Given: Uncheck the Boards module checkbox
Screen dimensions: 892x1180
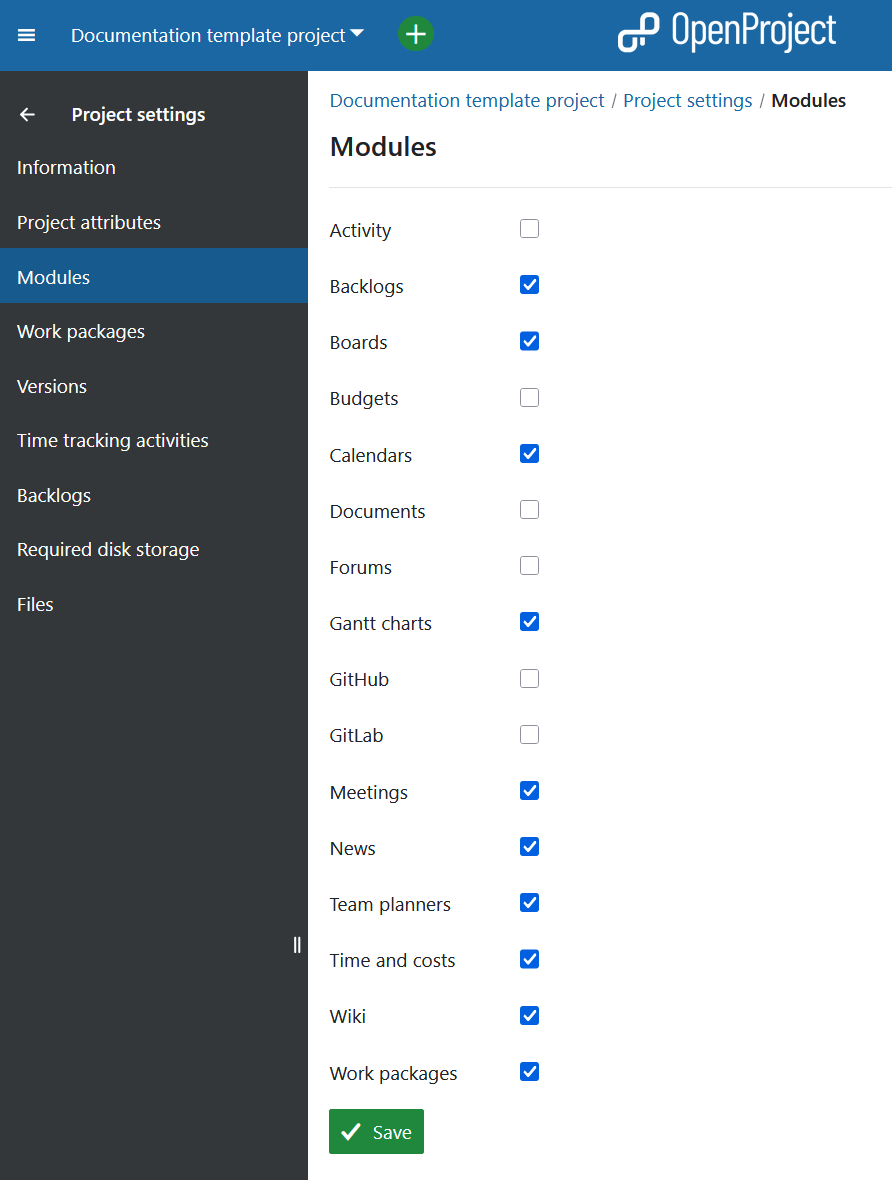Looking at the screenshot, I should (x=529, y=342).
